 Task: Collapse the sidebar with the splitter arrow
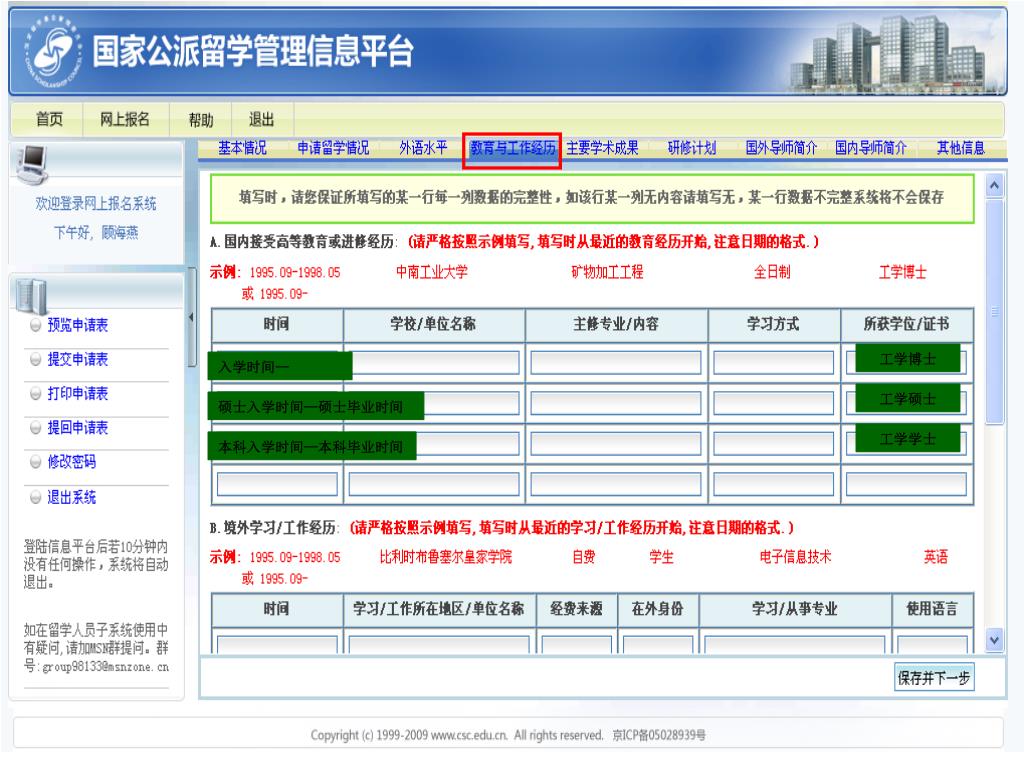pyautogui.click(x=192, y=317)
